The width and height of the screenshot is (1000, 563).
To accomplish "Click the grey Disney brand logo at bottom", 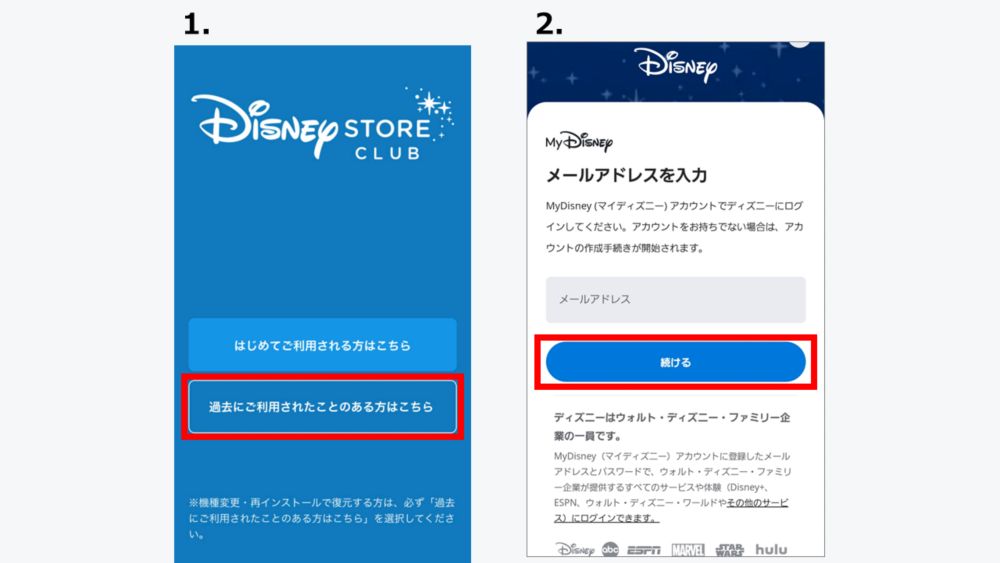I will click(575, 550).
